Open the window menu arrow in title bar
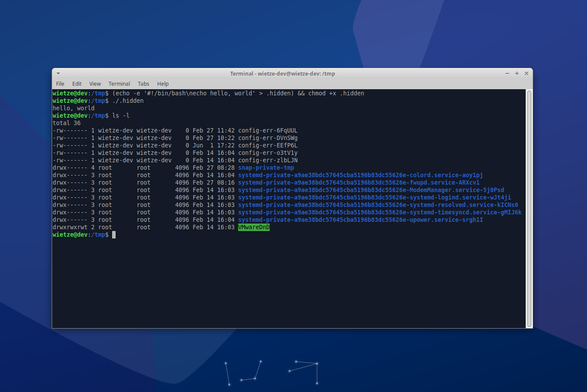This screenshot has width=587, height=392. point(58,73)
